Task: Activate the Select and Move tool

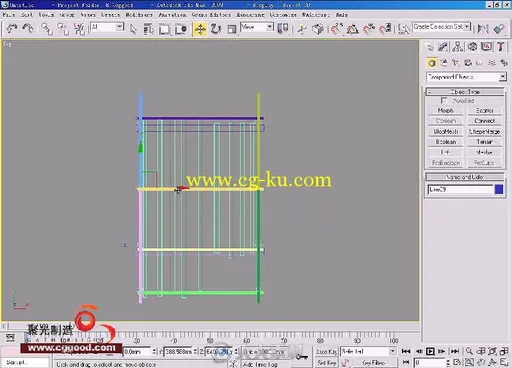Action: 200,29
